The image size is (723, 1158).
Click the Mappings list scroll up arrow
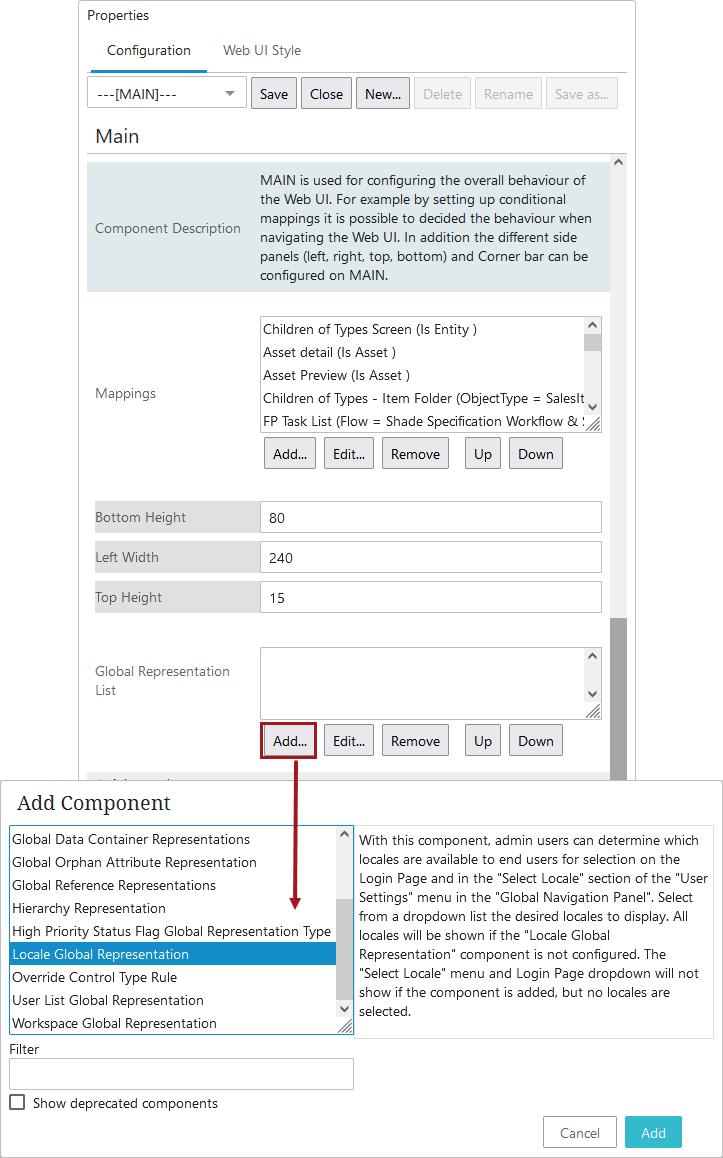coord(592,325)
